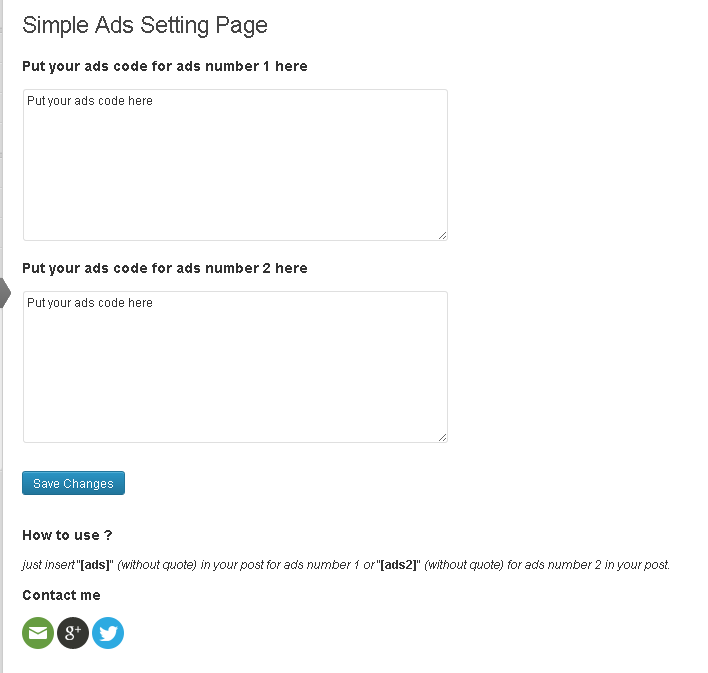Click the "How to use ?" heading
Image resolution: width=708 pixels, height=673 pixels.
67,535
